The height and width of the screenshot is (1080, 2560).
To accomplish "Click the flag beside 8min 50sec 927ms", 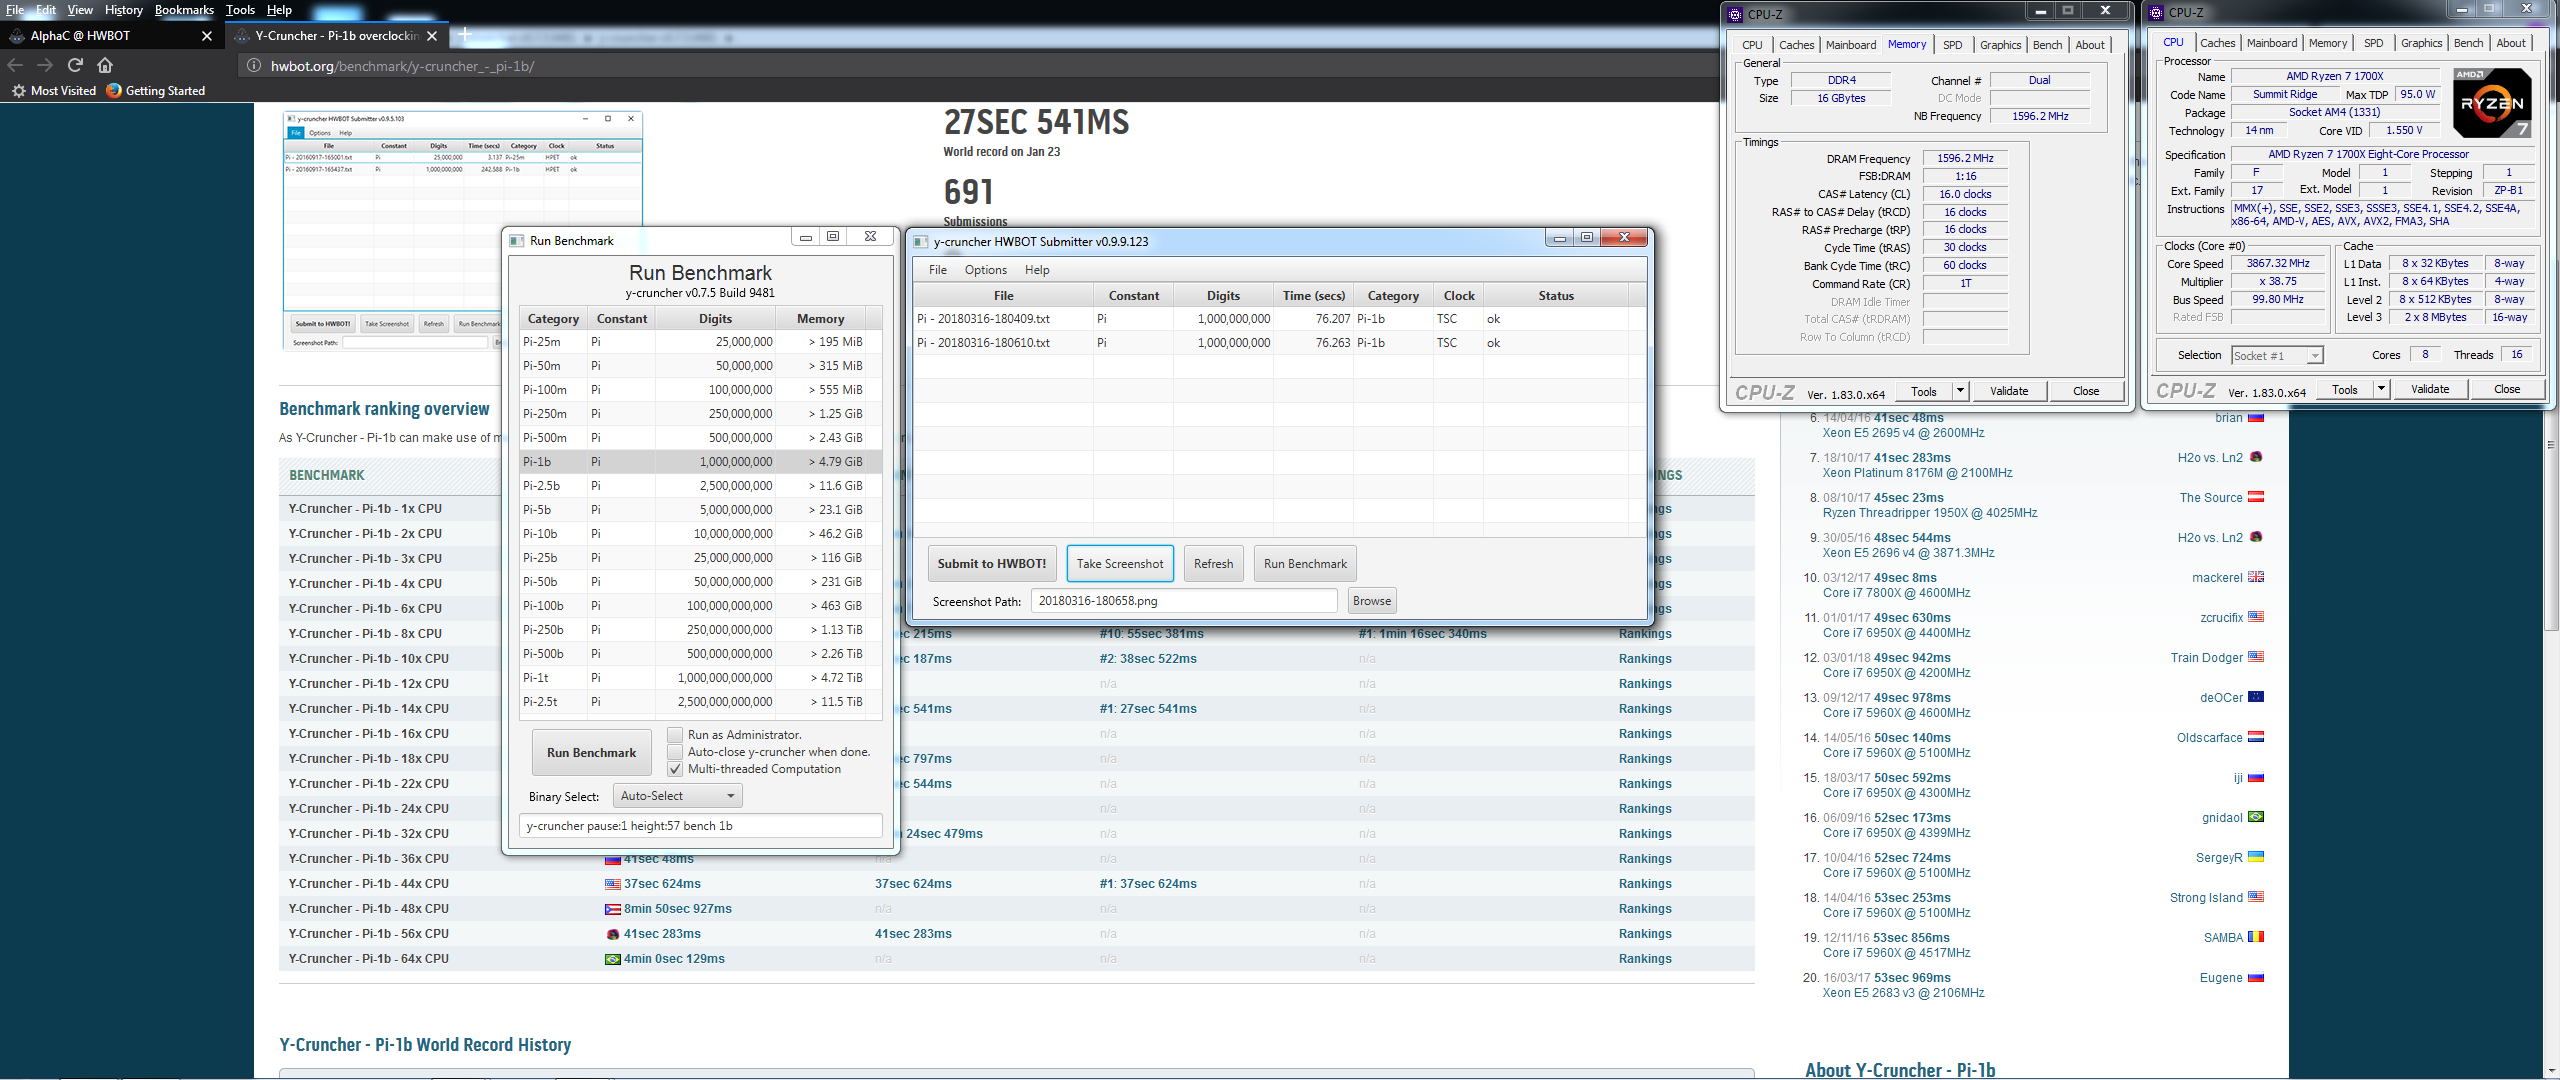I will 613,909.
